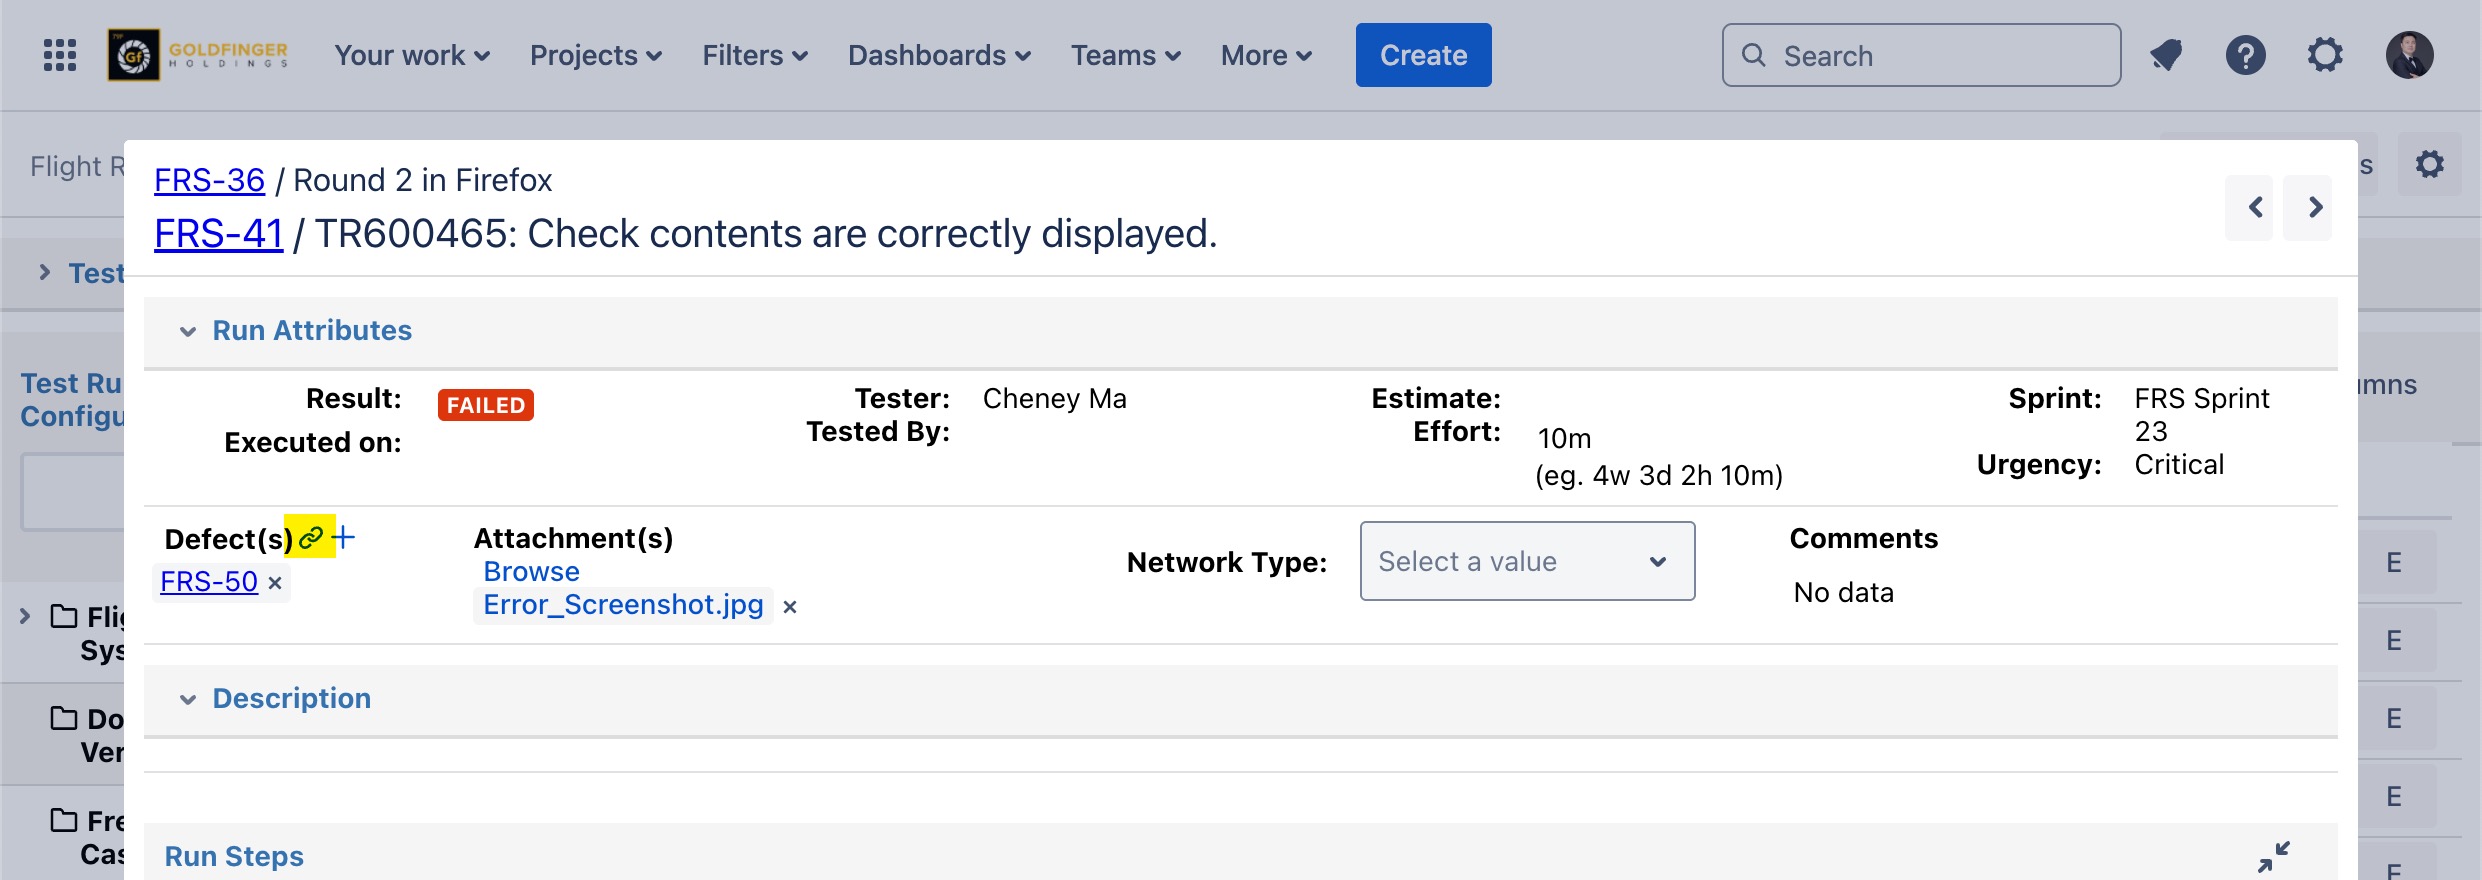This screenshot has width=2482, height=880.
Task: Open the help question mark icon
Action: pos(2245,55)
